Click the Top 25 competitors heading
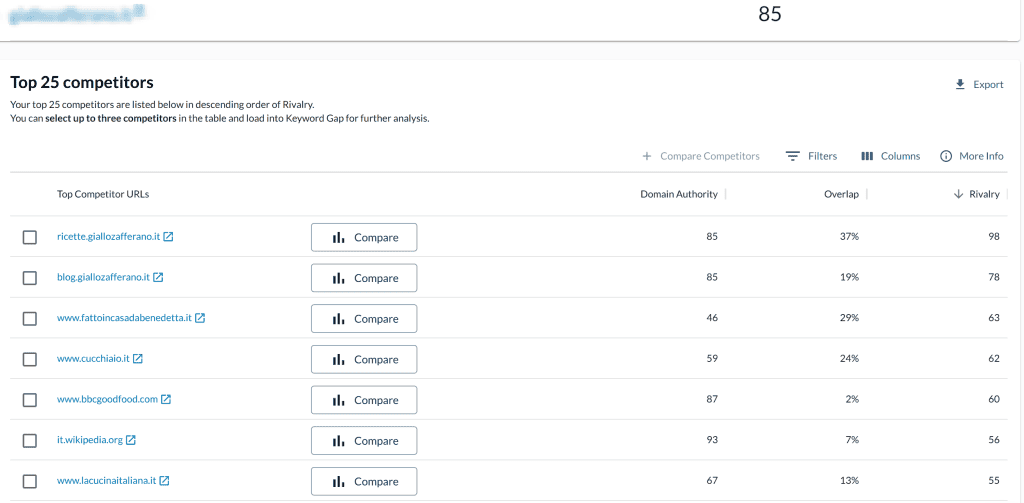The height and width of the screenshot is (503, 1024). click(82, 82)
